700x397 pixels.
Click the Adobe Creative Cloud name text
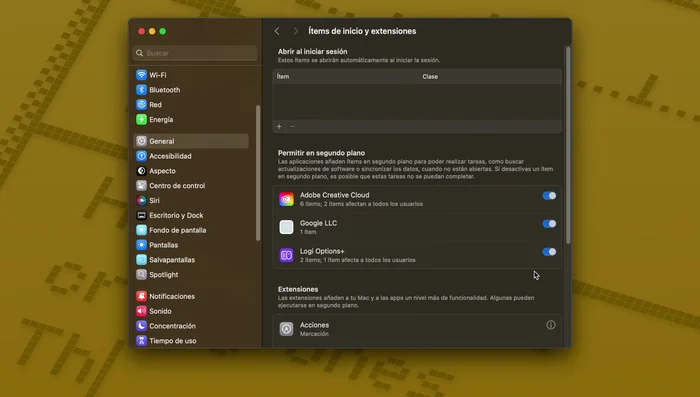pos(334,195)
